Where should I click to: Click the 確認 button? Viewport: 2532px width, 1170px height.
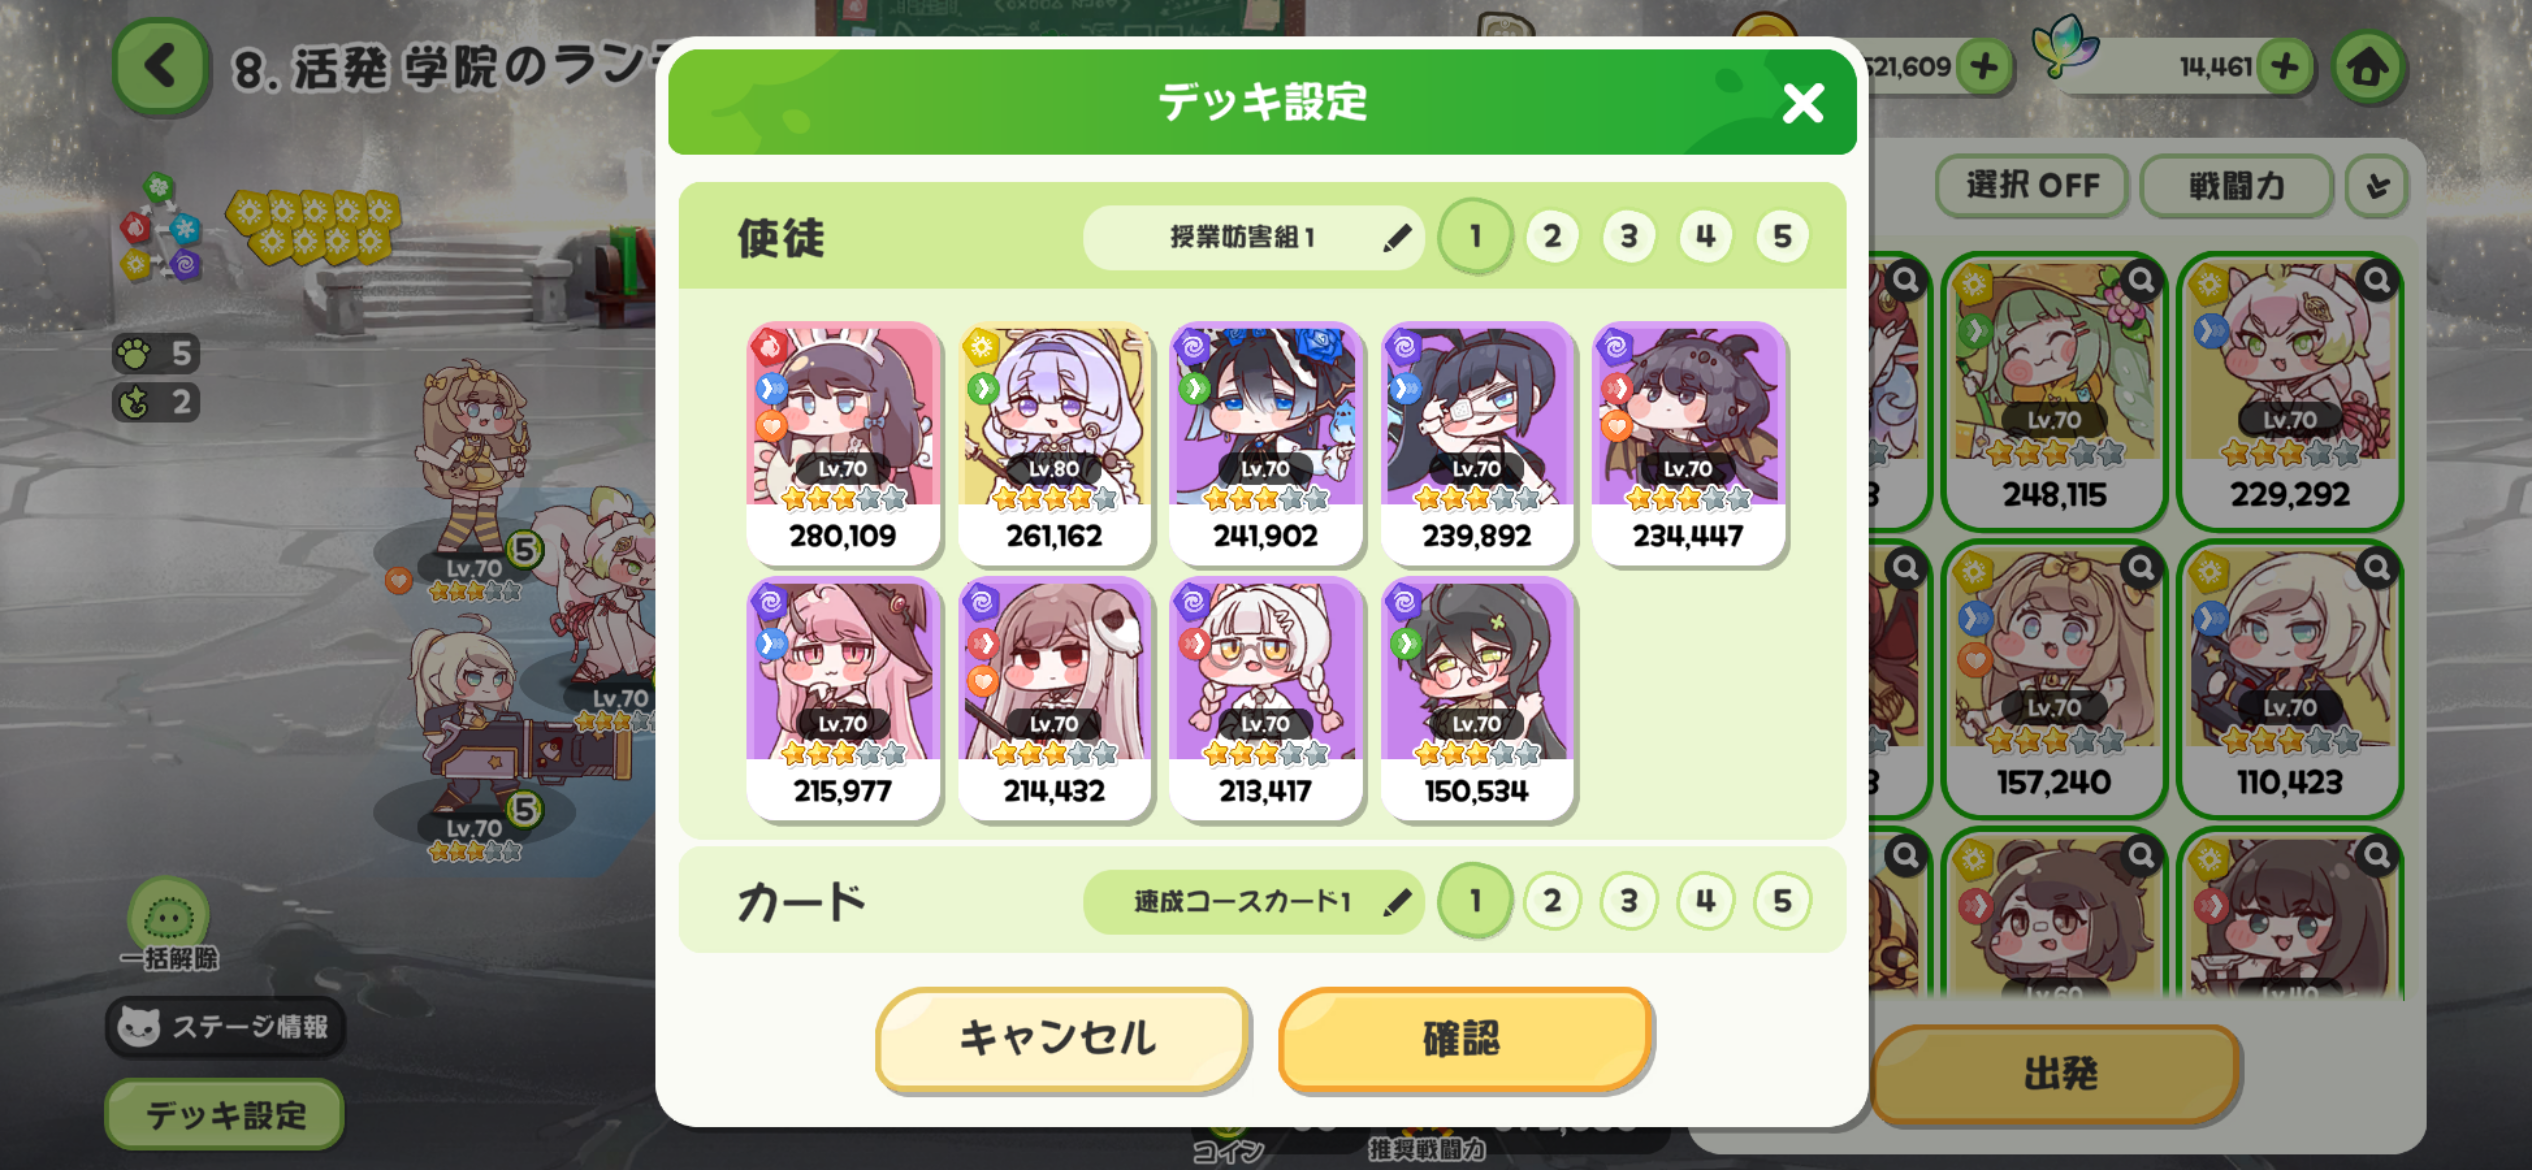coord(1463,1038)
